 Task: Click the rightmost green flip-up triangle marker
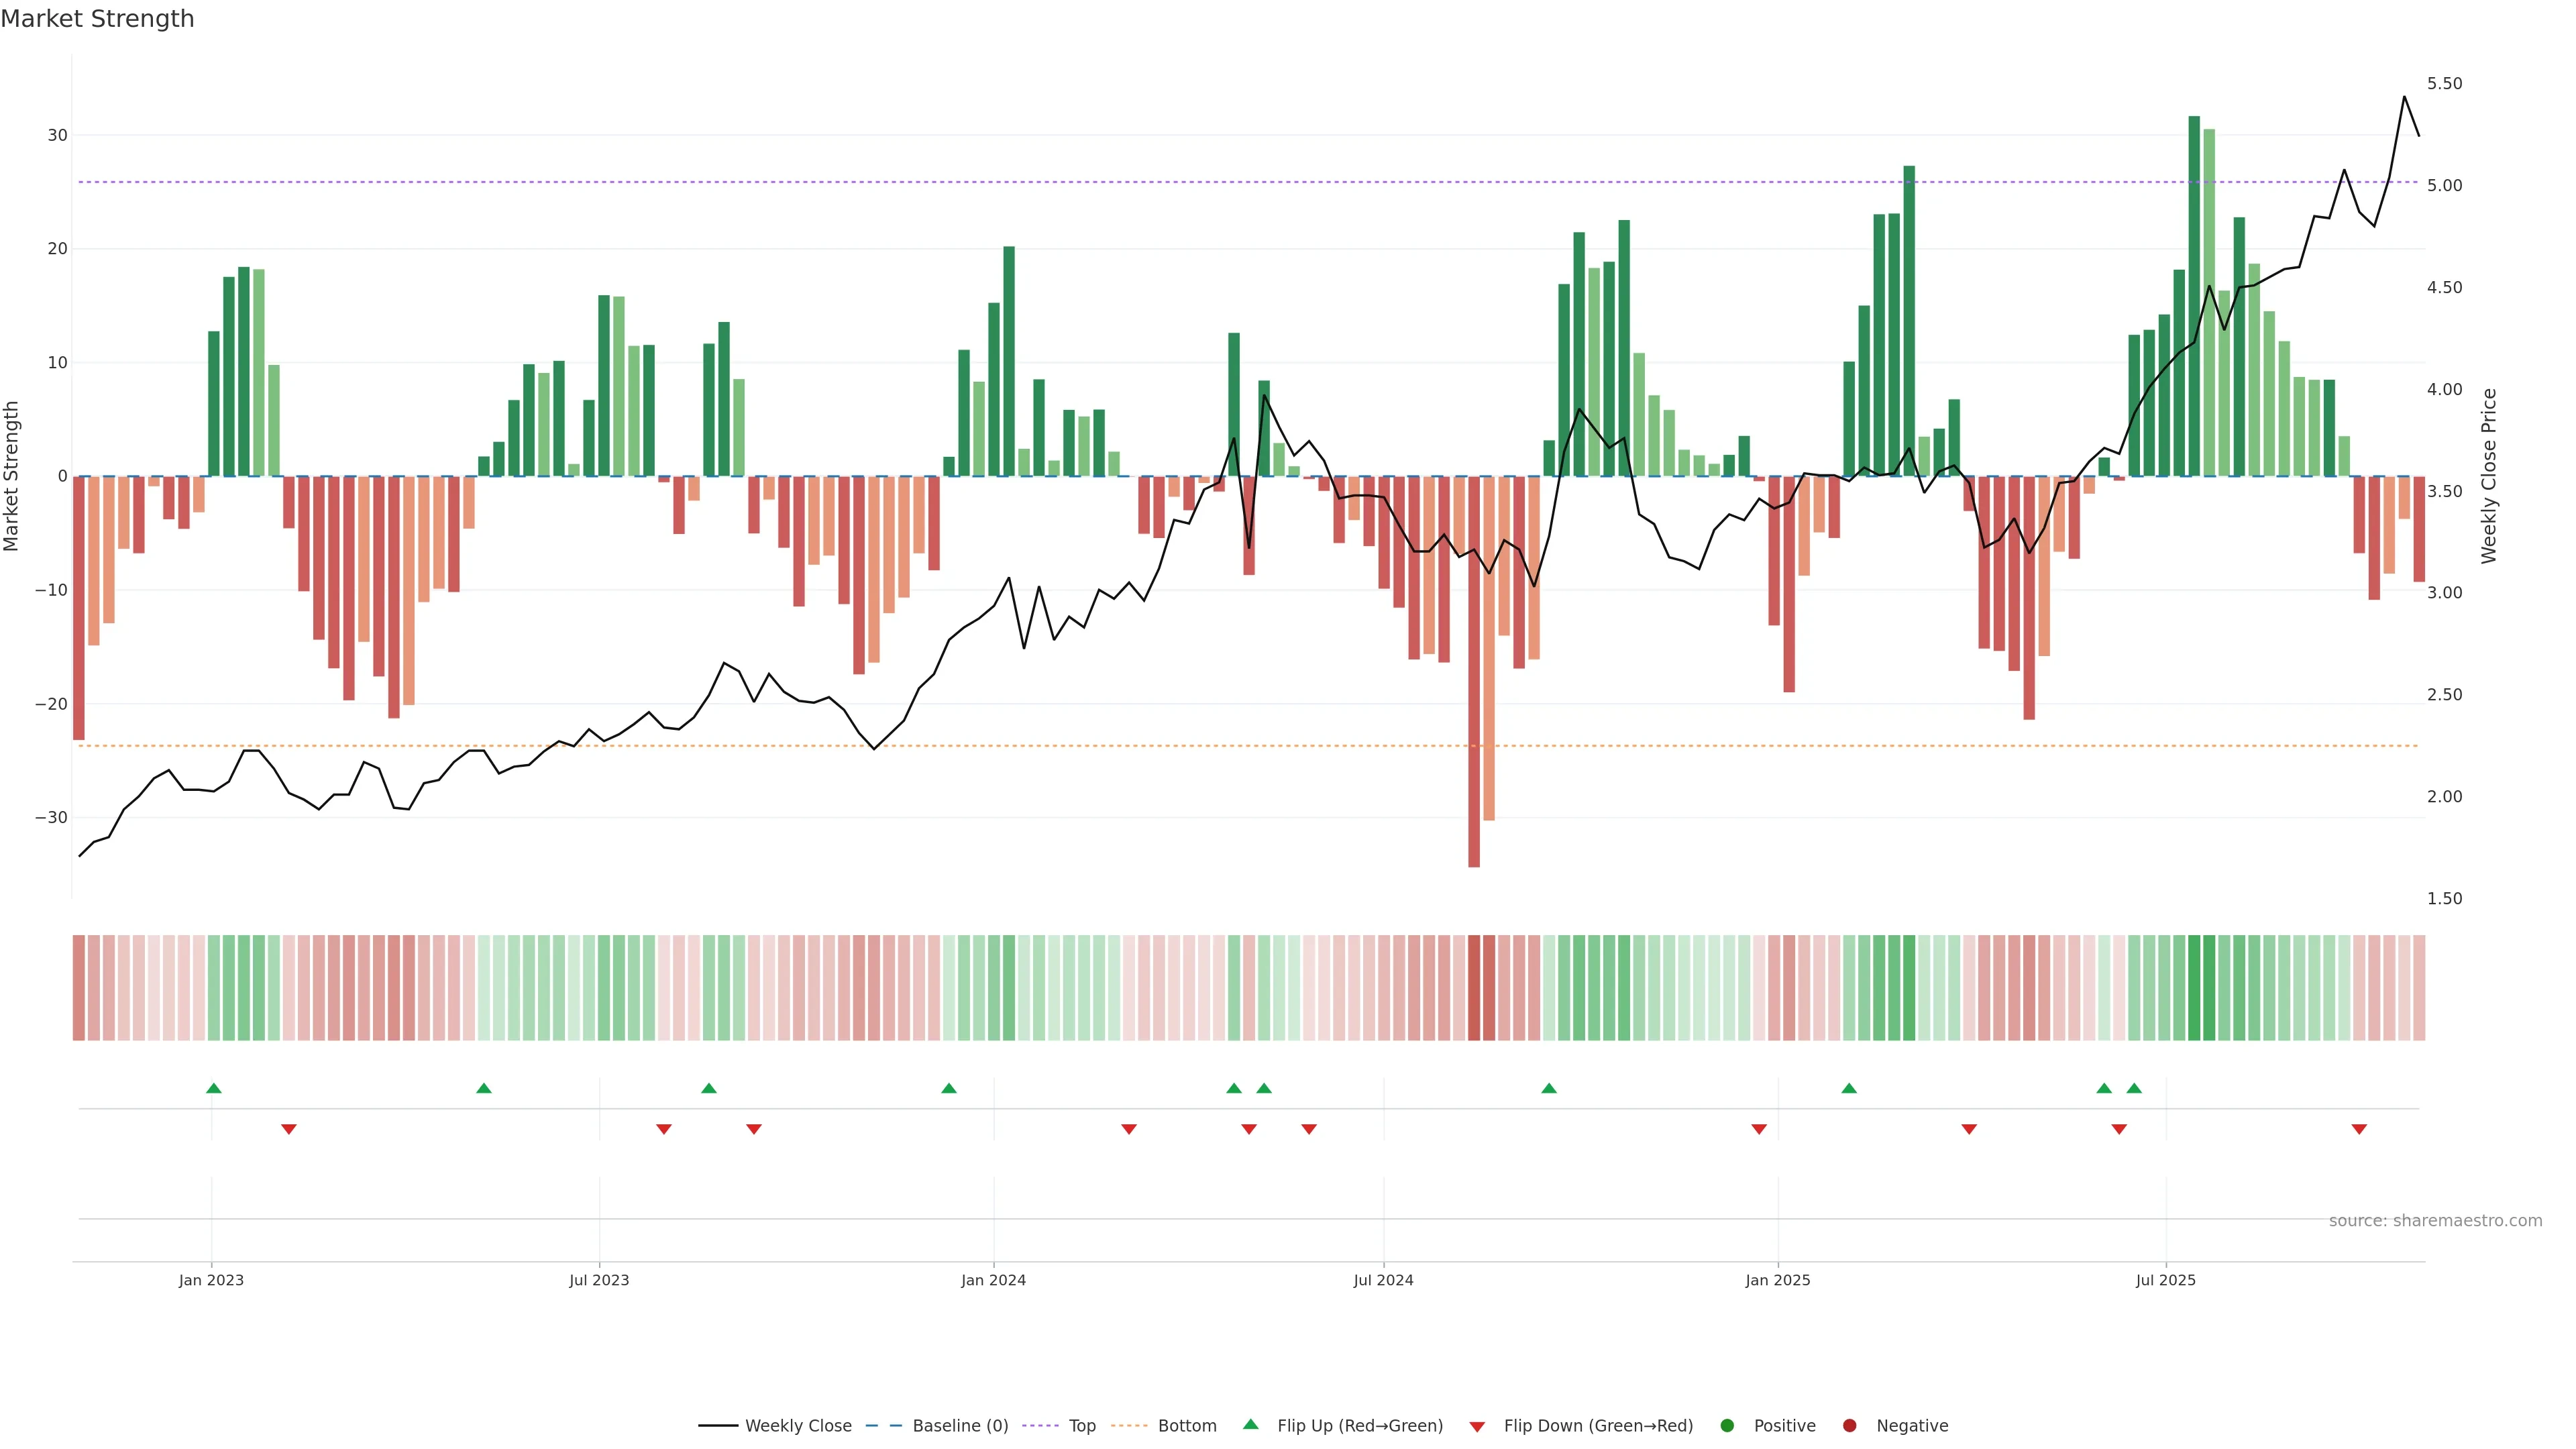(x=2134, y=1088)
